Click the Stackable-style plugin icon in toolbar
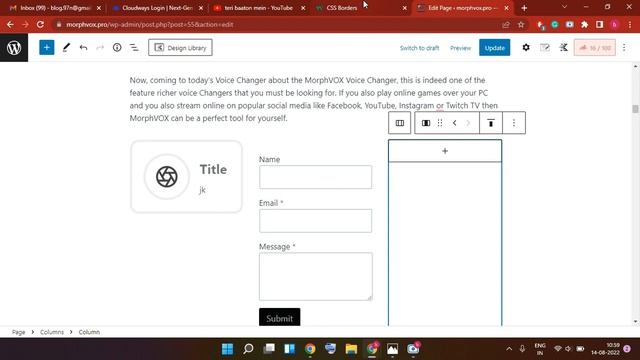The width and height of the screenshot is (640, 360). pyautogui.click(x=563, y=48)
